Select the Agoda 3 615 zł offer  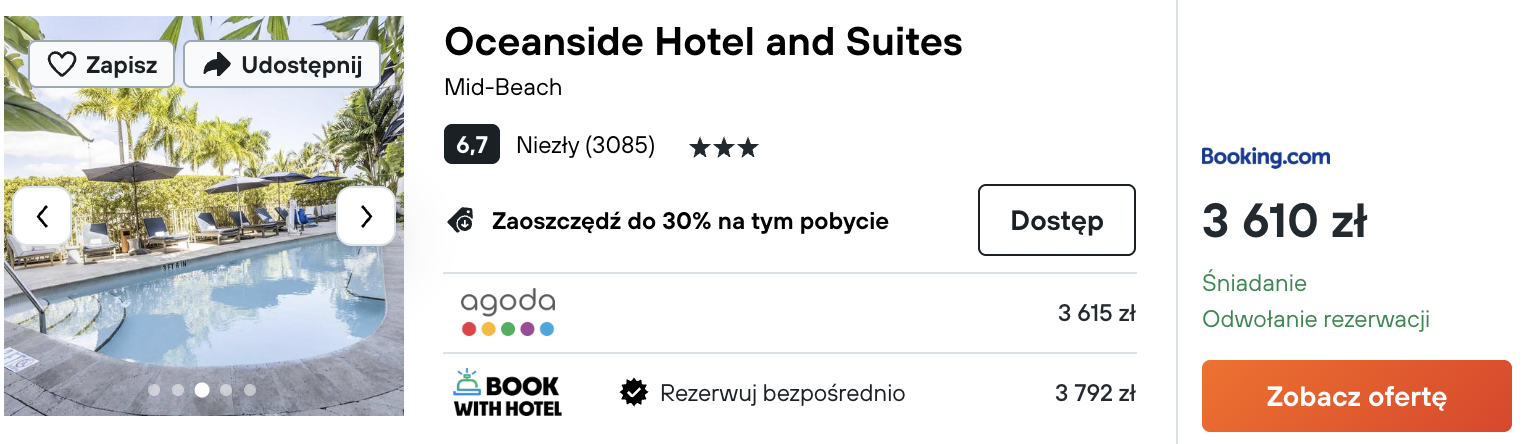click(790, 313)
